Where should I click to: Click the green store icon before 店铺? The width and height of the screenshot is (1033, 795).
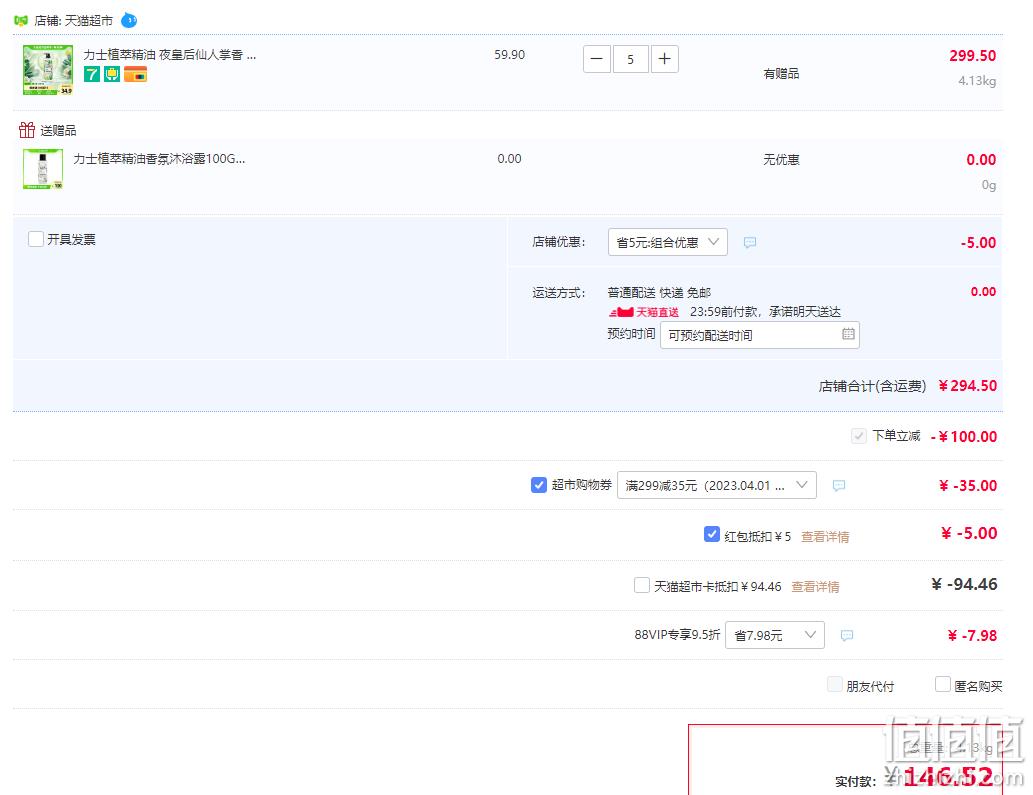21,20
